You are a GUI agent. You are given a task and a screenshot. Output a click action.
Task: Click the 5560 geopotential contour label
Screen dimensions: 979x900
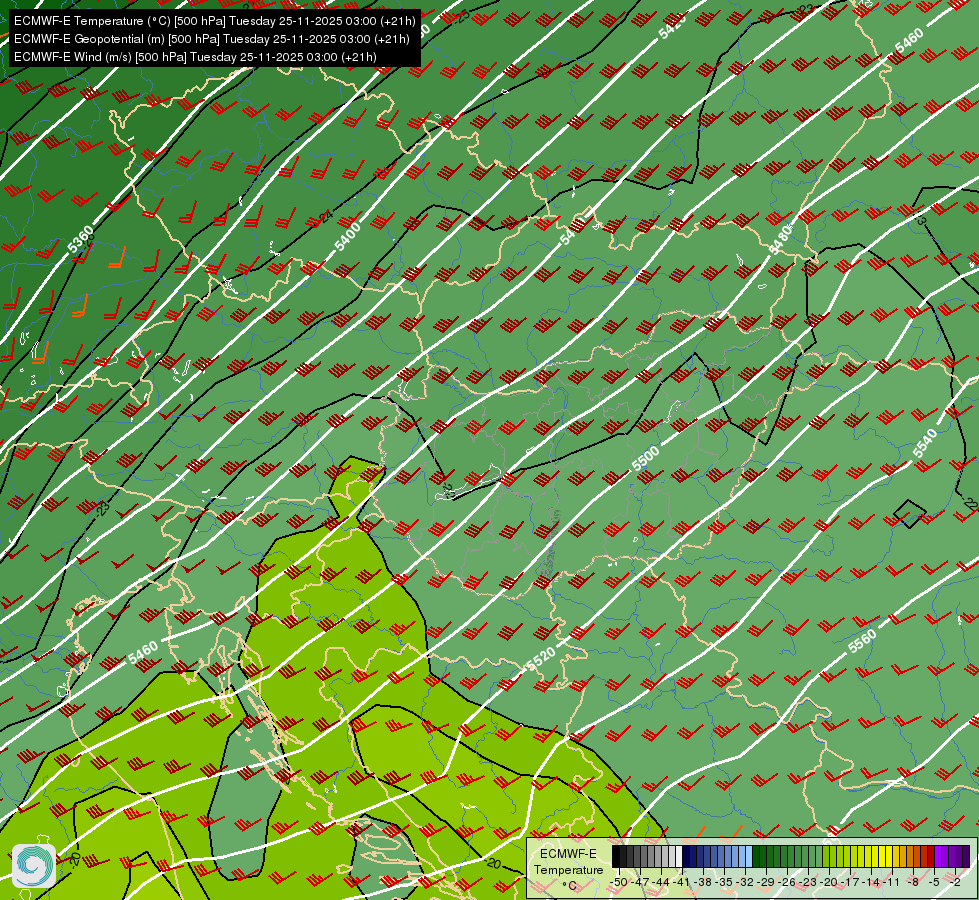click(862, 641)
